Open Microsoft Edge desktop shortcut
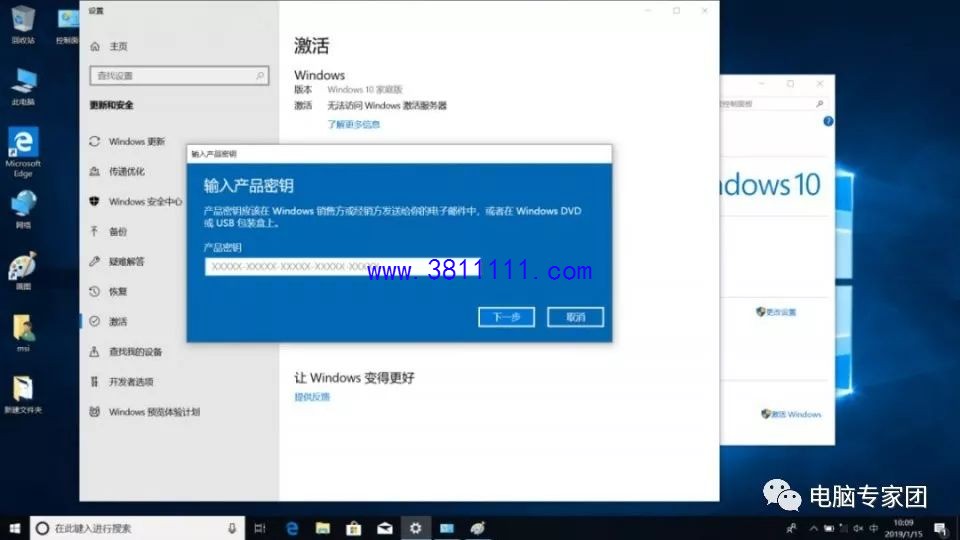960x540 pixels. 23,152
